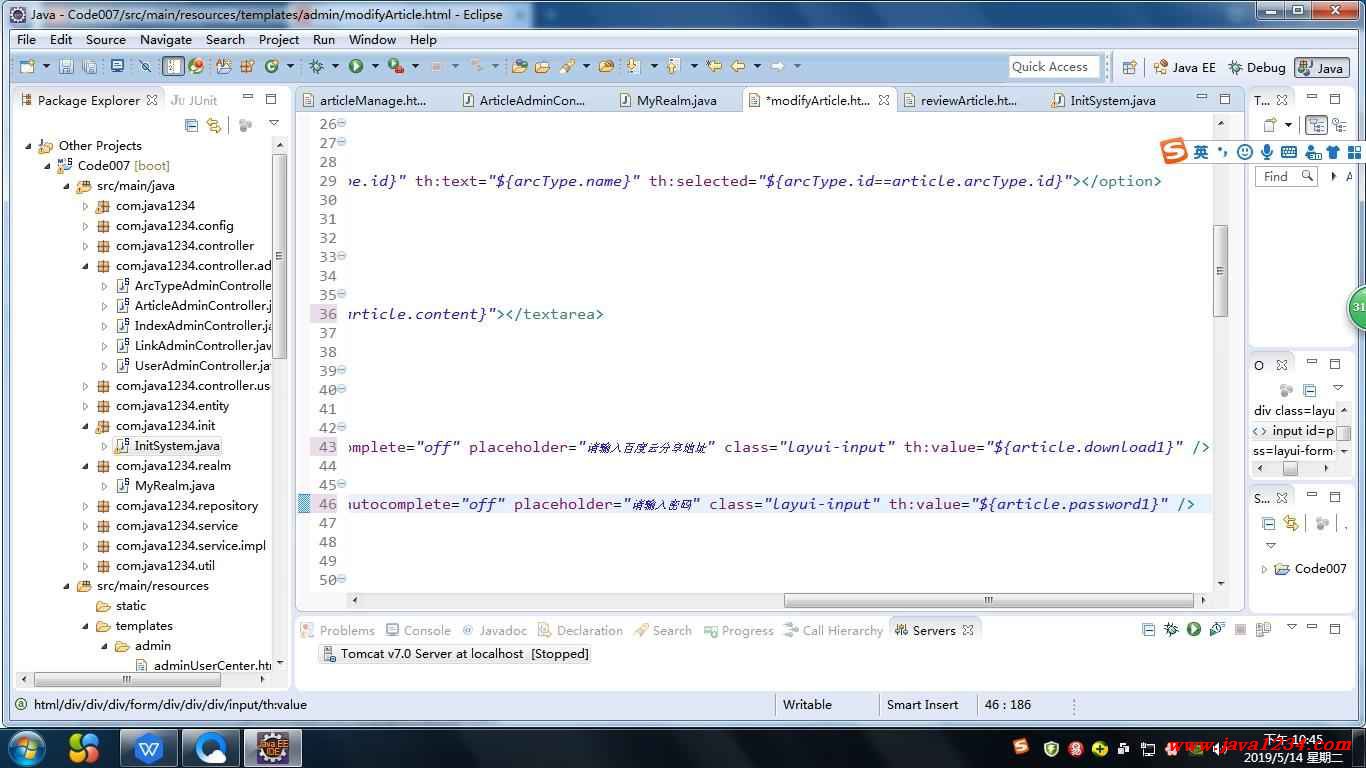This screenshot has height=768, width=1366.
Task: Click the Sogou emoji smiley icon
Action: click(x=1245, y=152)
